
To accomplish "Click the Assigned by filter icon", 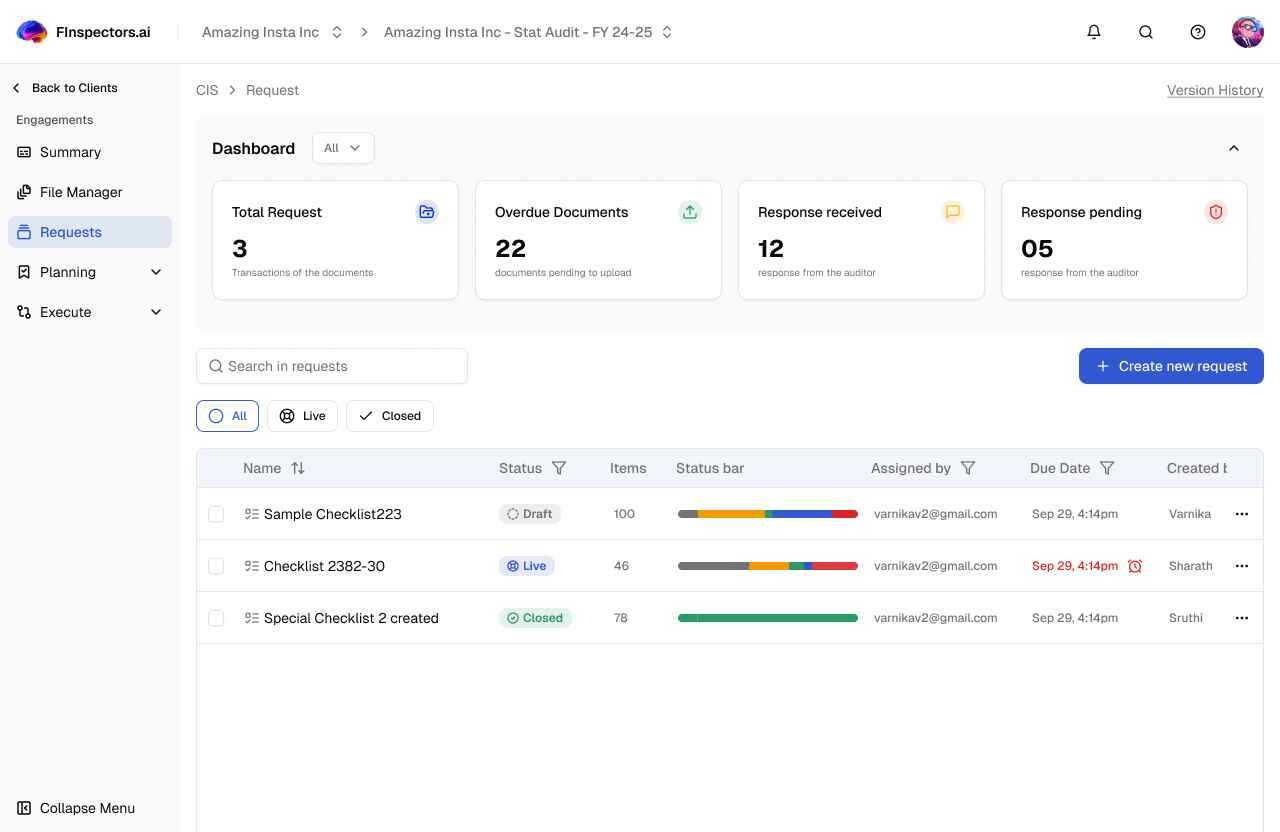I will click(x=968, y=468).
